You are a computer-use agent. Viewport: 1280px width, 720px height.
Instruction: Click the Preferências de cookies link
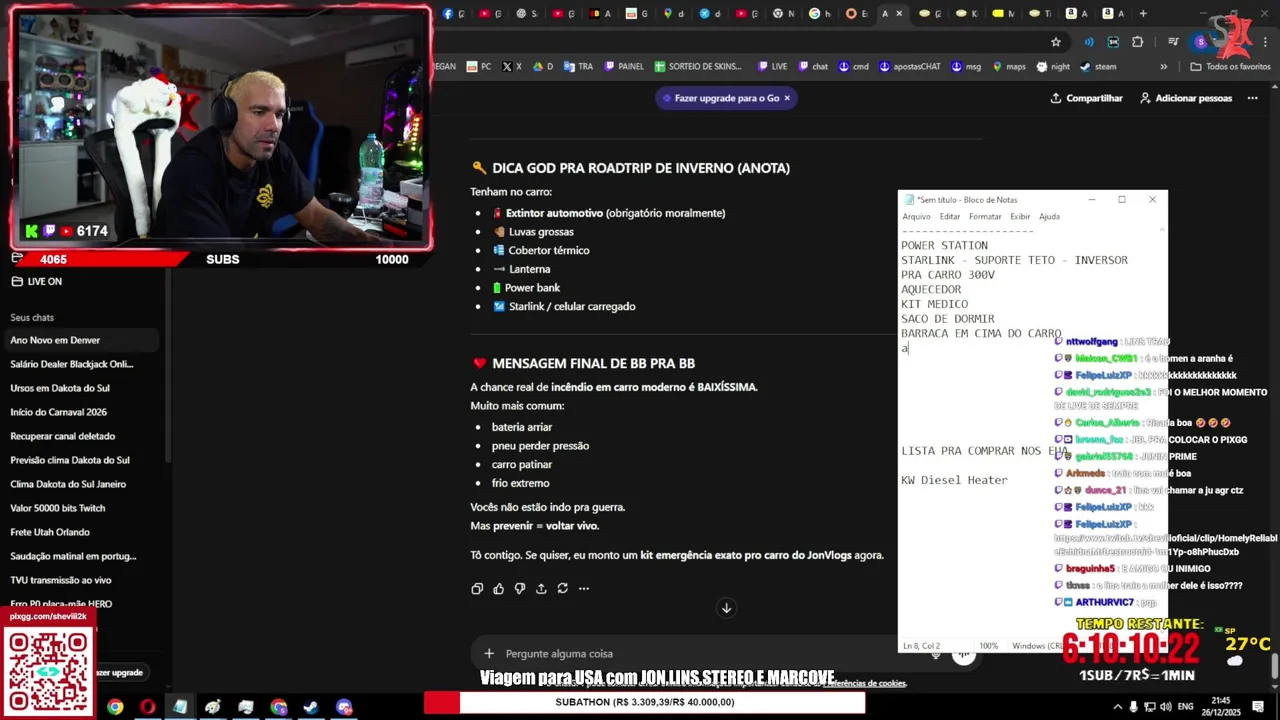click(866, 683)
